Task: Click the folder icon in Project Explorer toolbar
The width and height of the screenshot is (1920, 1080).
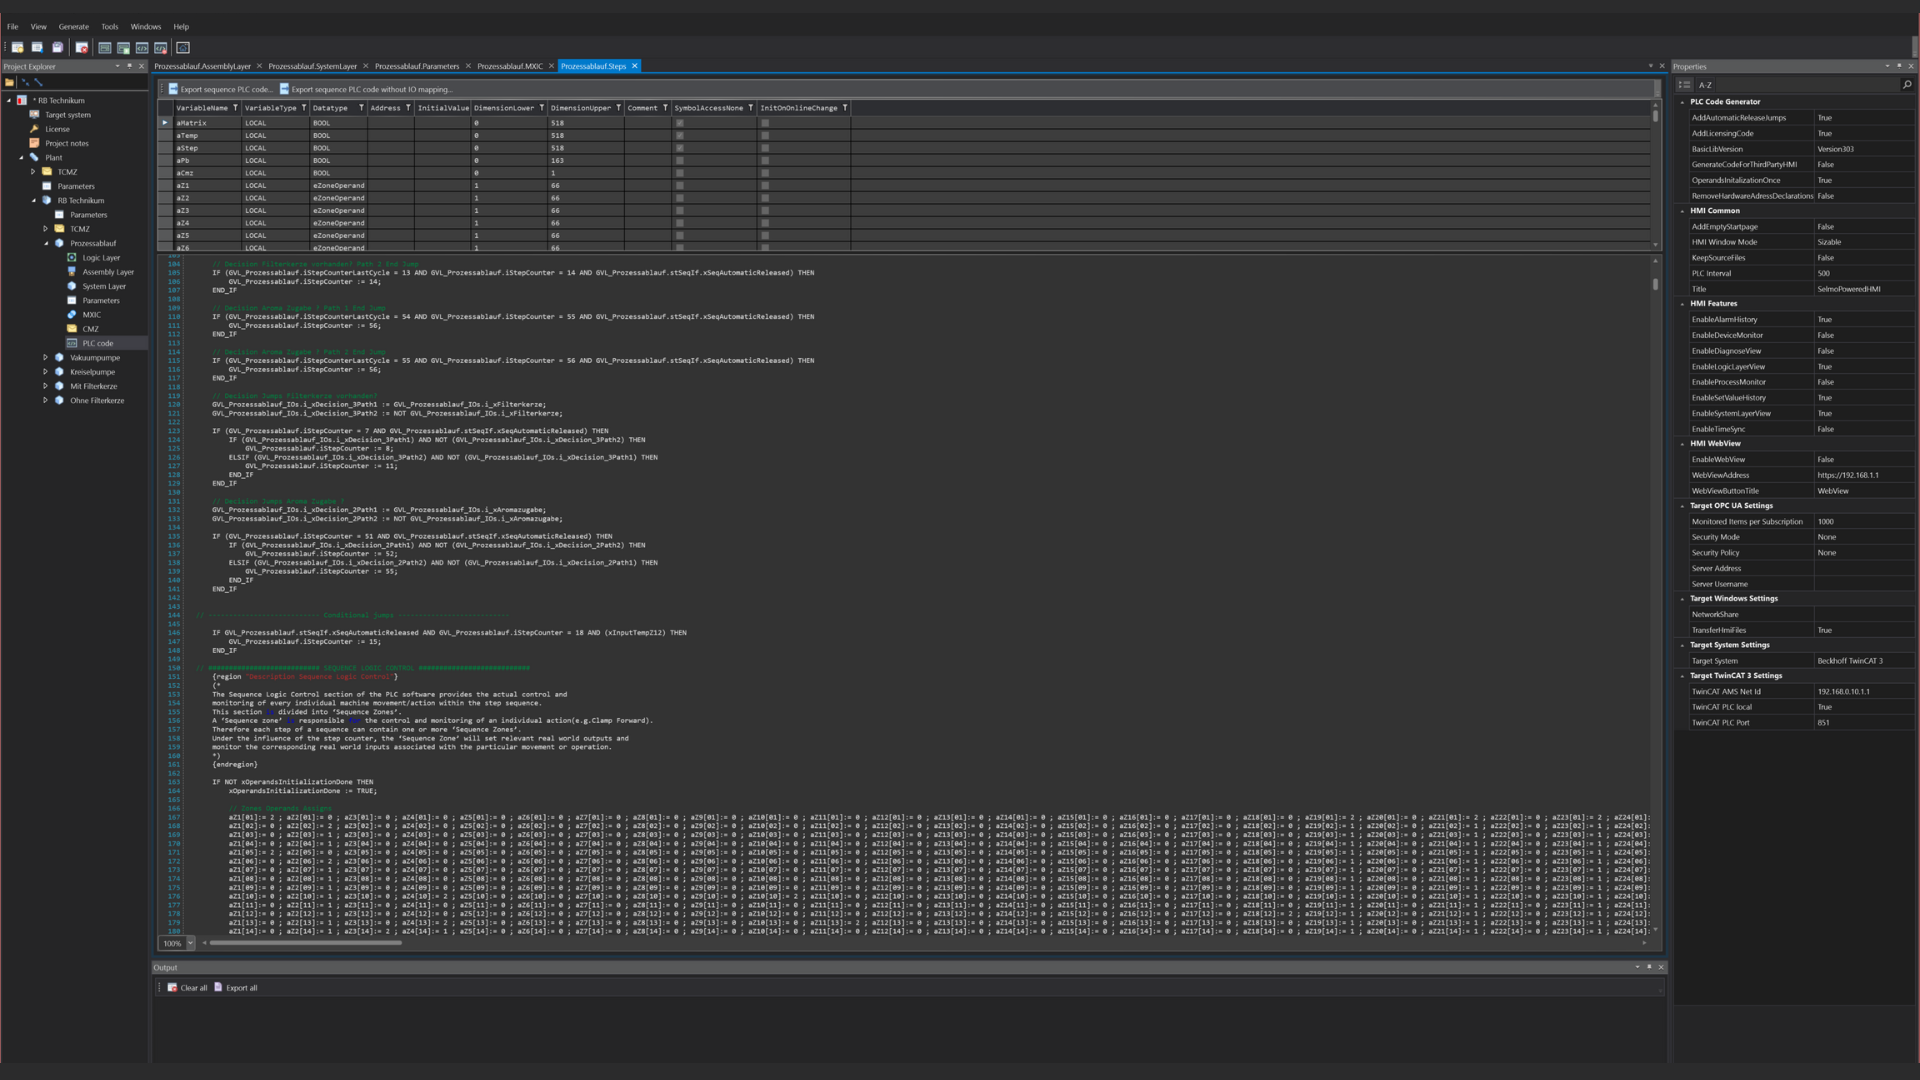Action: click(9, 82)
